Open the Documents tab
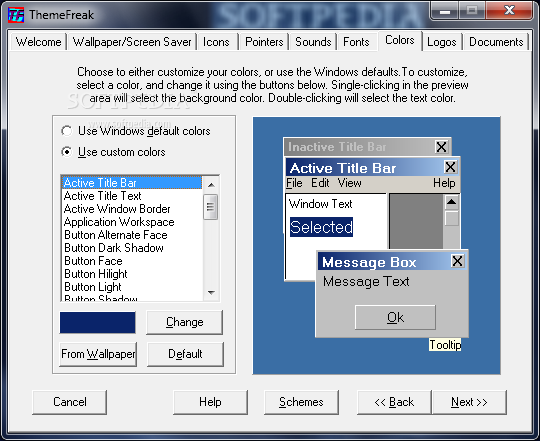540x441 pixels. [x=496, y=42]
